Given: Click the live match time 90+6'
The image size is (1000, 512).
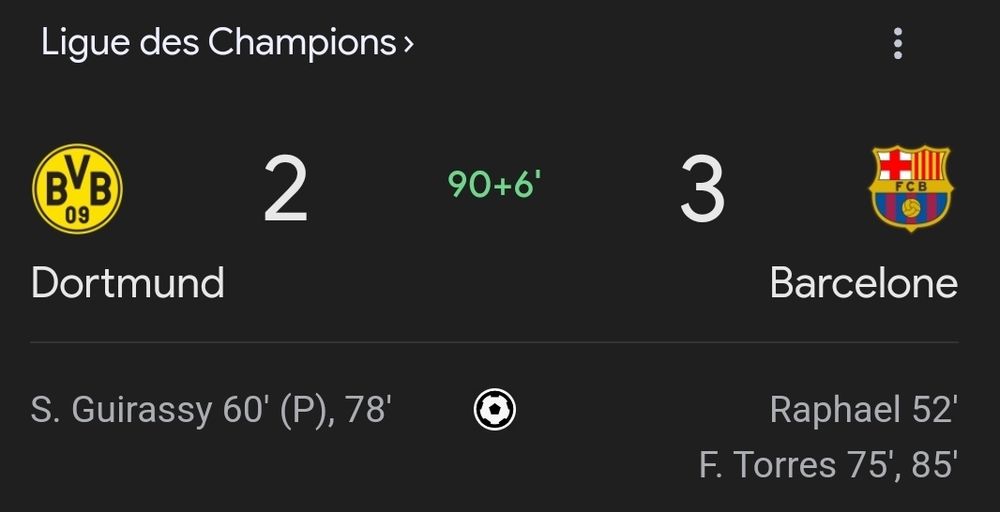Looking at the screenshot, I should (x=494, y=184).
